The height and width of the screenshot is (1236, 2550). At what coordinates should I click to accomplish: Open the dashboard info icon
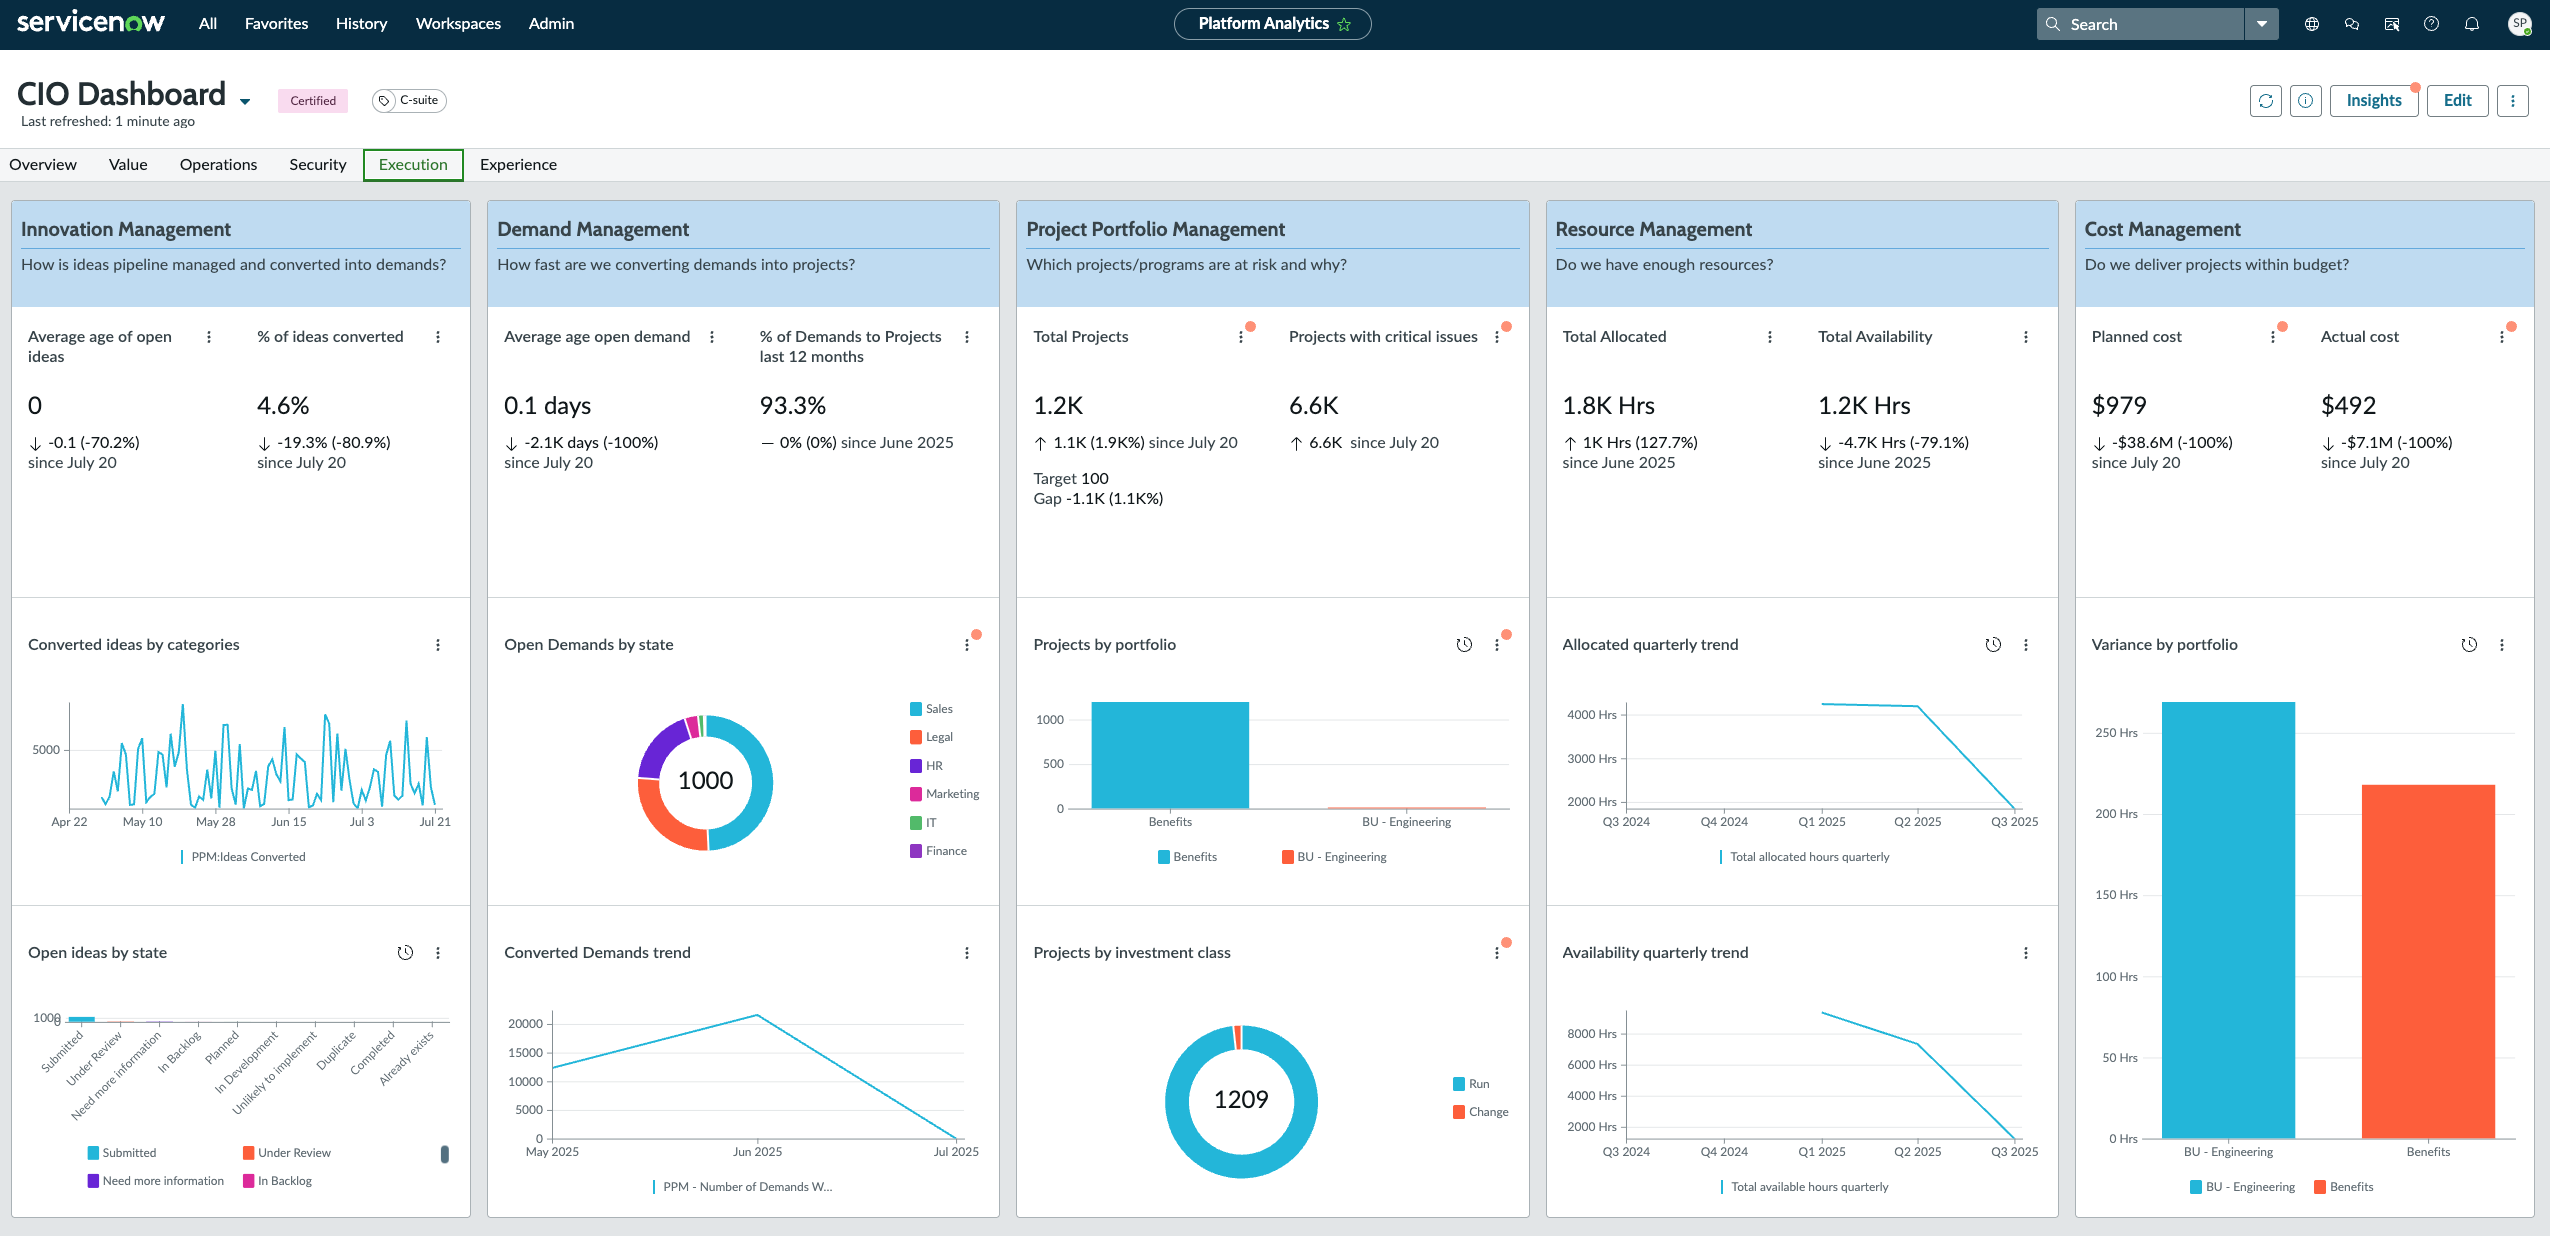pos(2305,101)
